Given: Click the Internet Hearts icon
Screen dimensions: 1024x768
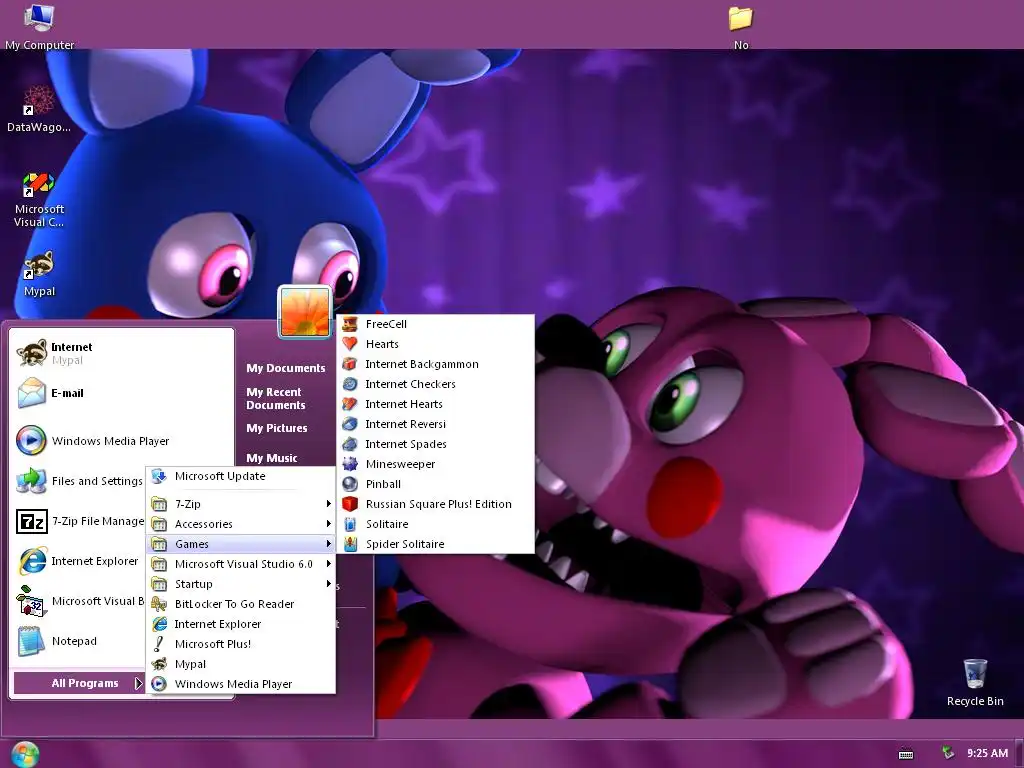Looking at the screenshot, I should pyautogui.click(x=350, y=404).
